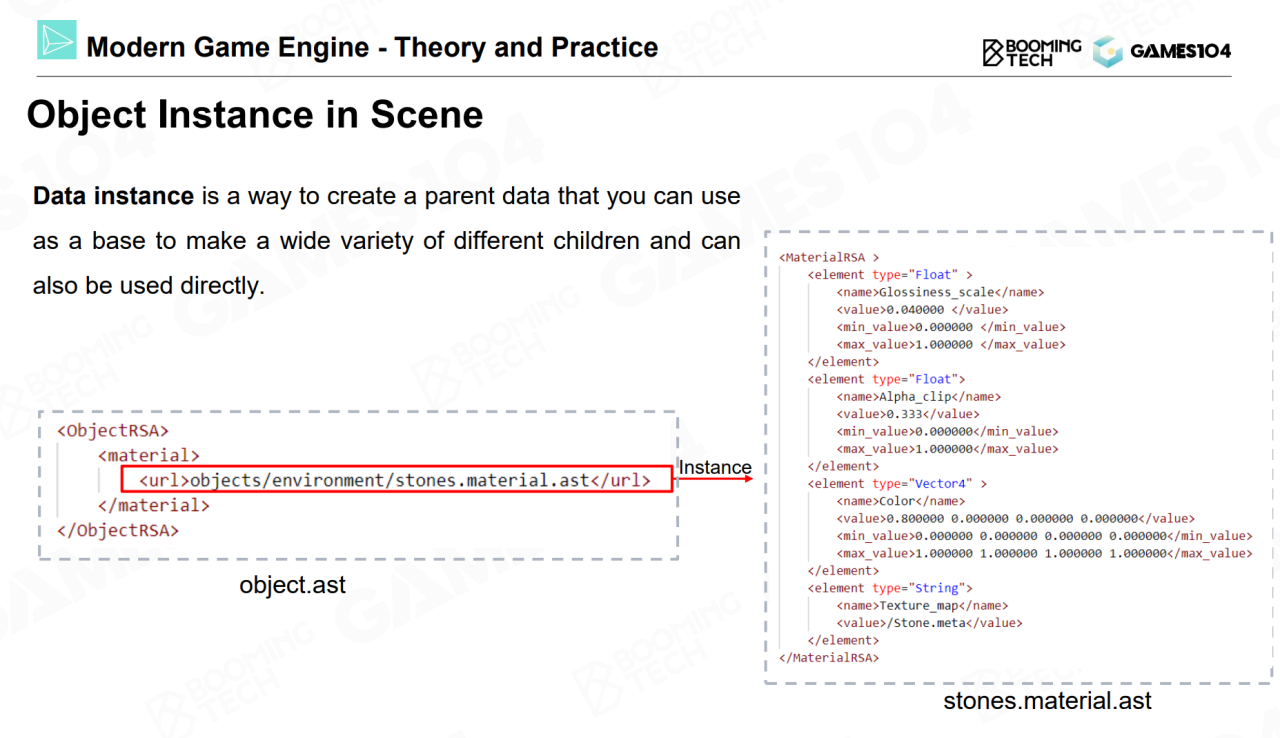Image resolution: width=1280 pixels, height=738 pixels.
Task: Select the /Stone.meta value line
Action: (x=929, y=623)
